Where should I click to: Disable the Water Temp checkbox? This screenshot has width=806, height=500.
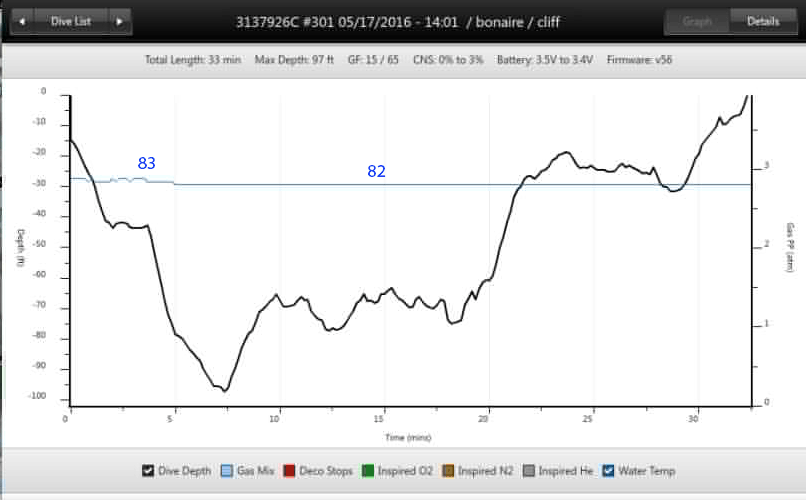[609, 471]
